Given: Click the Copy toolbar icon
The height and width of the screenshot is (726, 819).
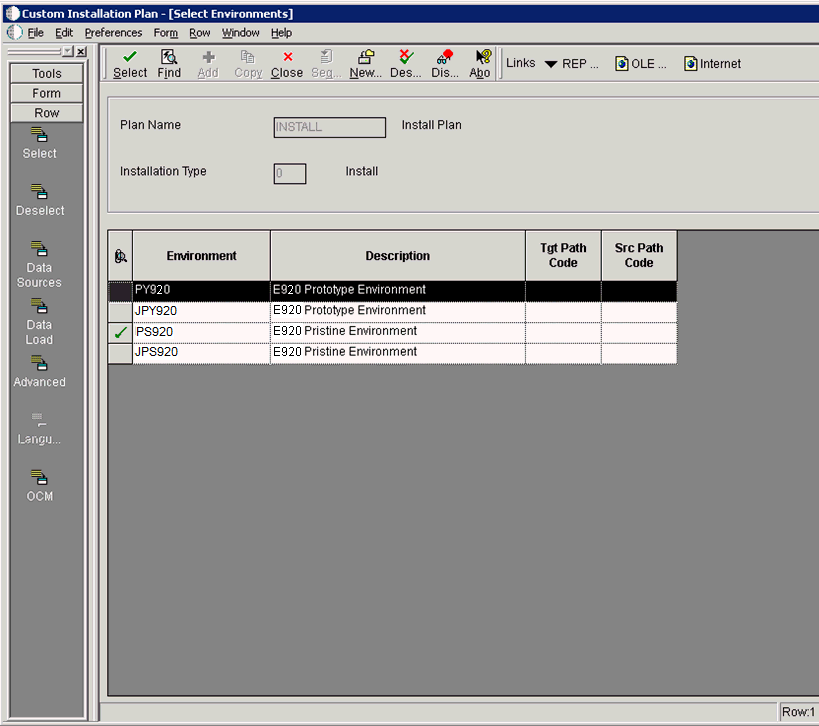Looking at the screenshot, I should (x=248, y=56).
